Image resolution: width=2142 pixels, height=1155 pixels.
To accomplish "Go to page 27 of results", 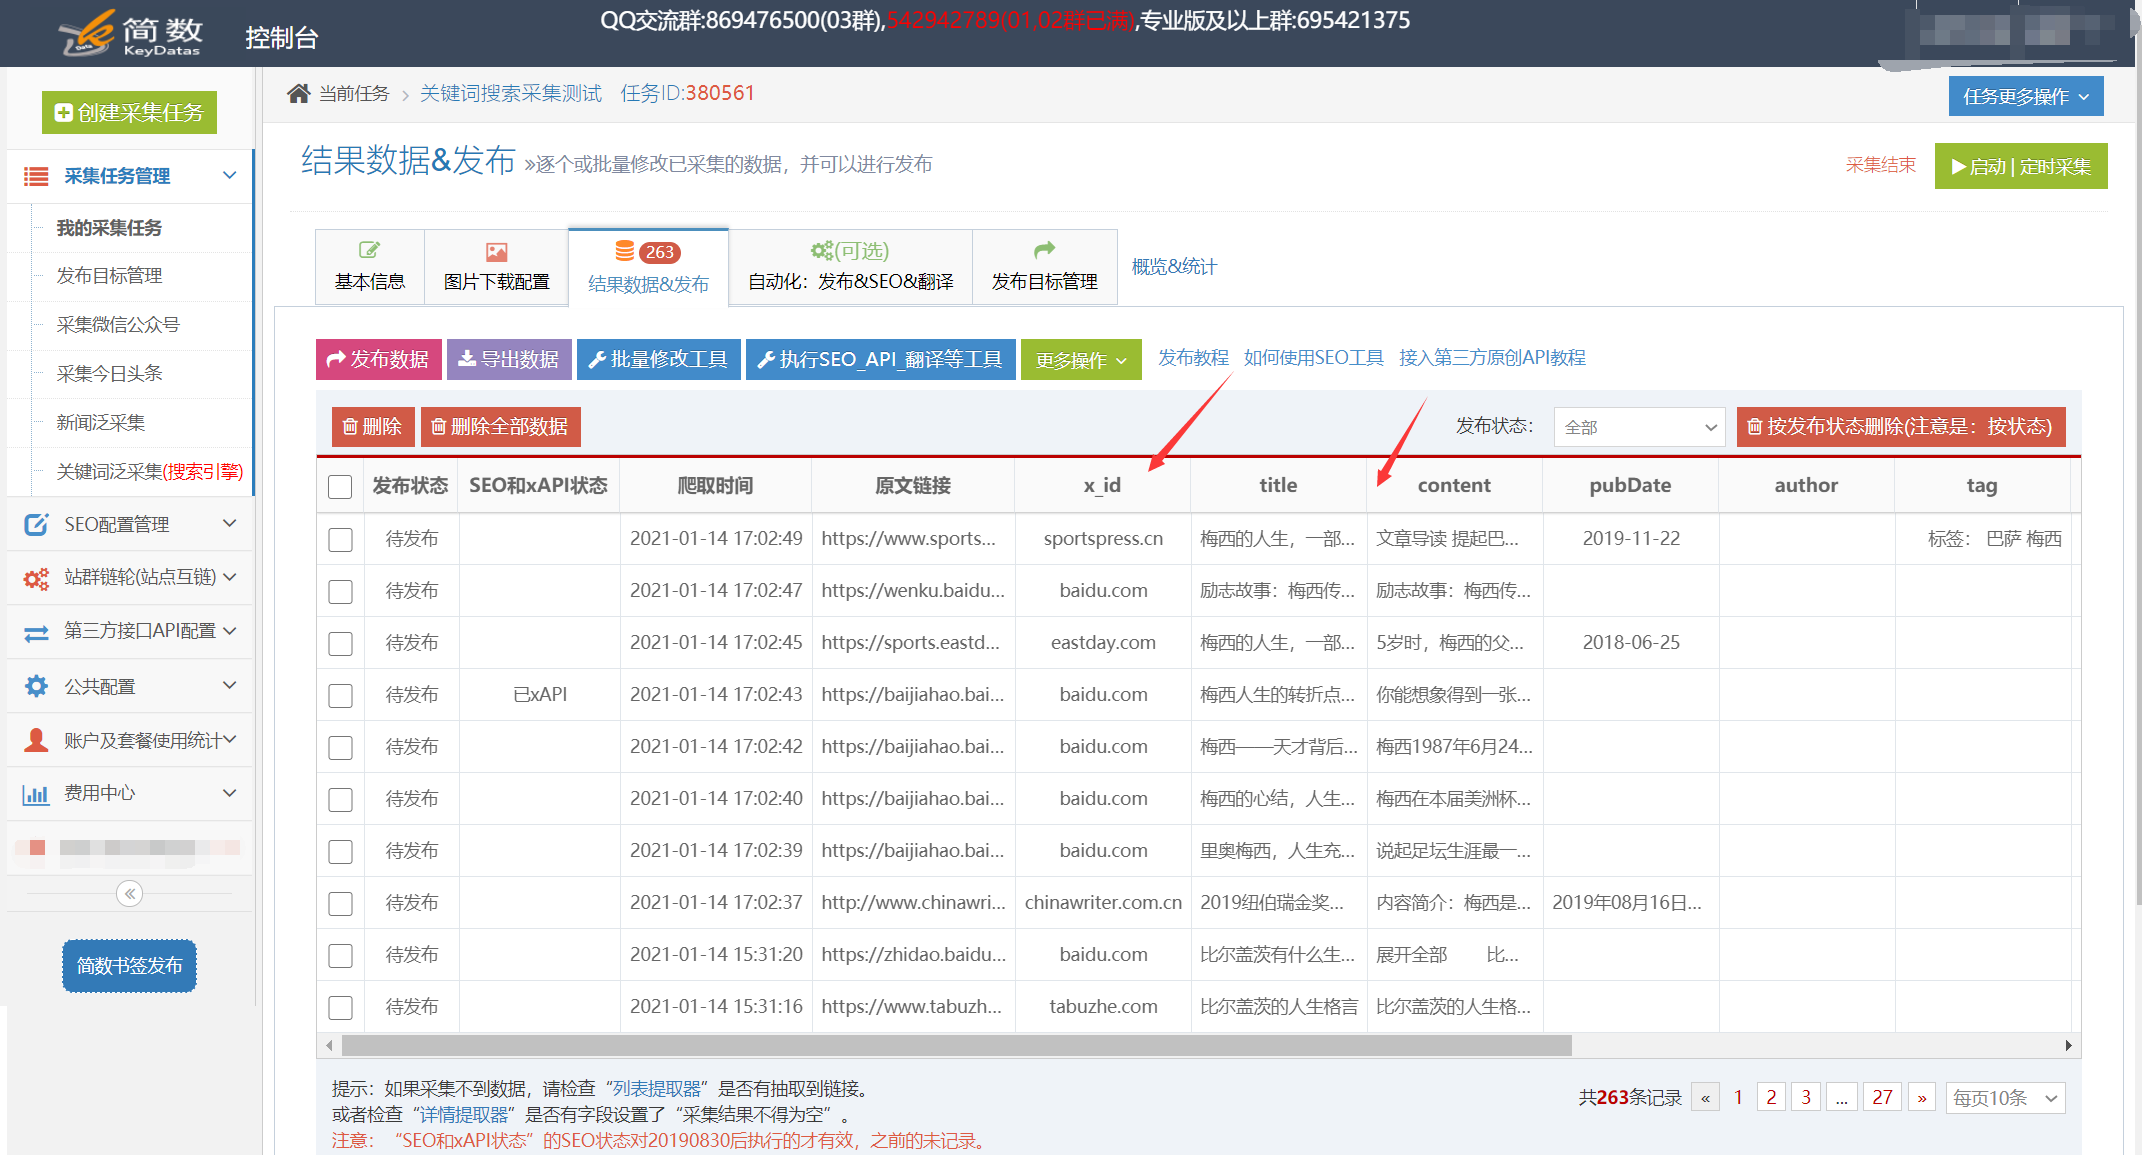I will (1882, 1098).
